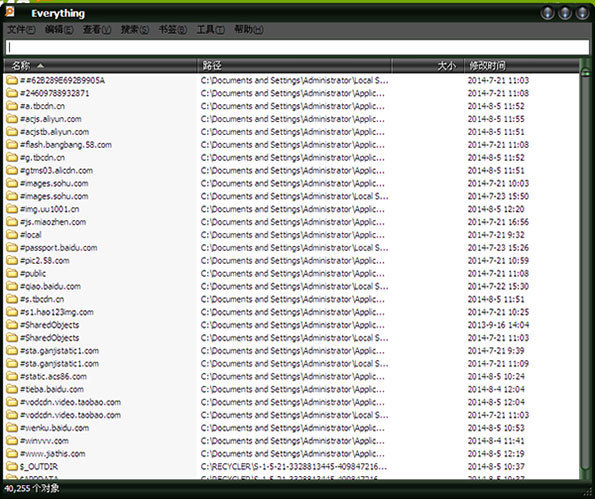Viewport: 595px width, 499px height.
Task: Select the #sta.ganjistatic1.com row dated 2014-7-21 9:39
Action: [x=291, y=351]
